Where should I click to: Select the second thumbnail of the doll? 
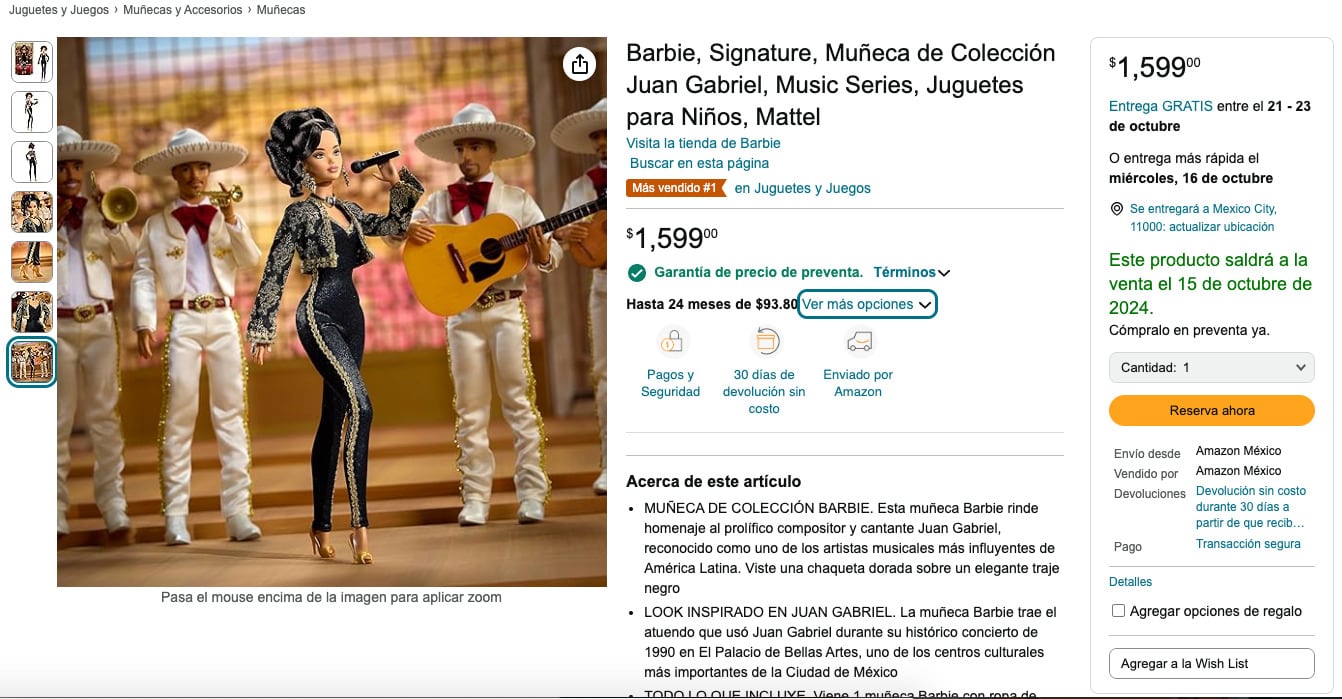coord(32,112)
